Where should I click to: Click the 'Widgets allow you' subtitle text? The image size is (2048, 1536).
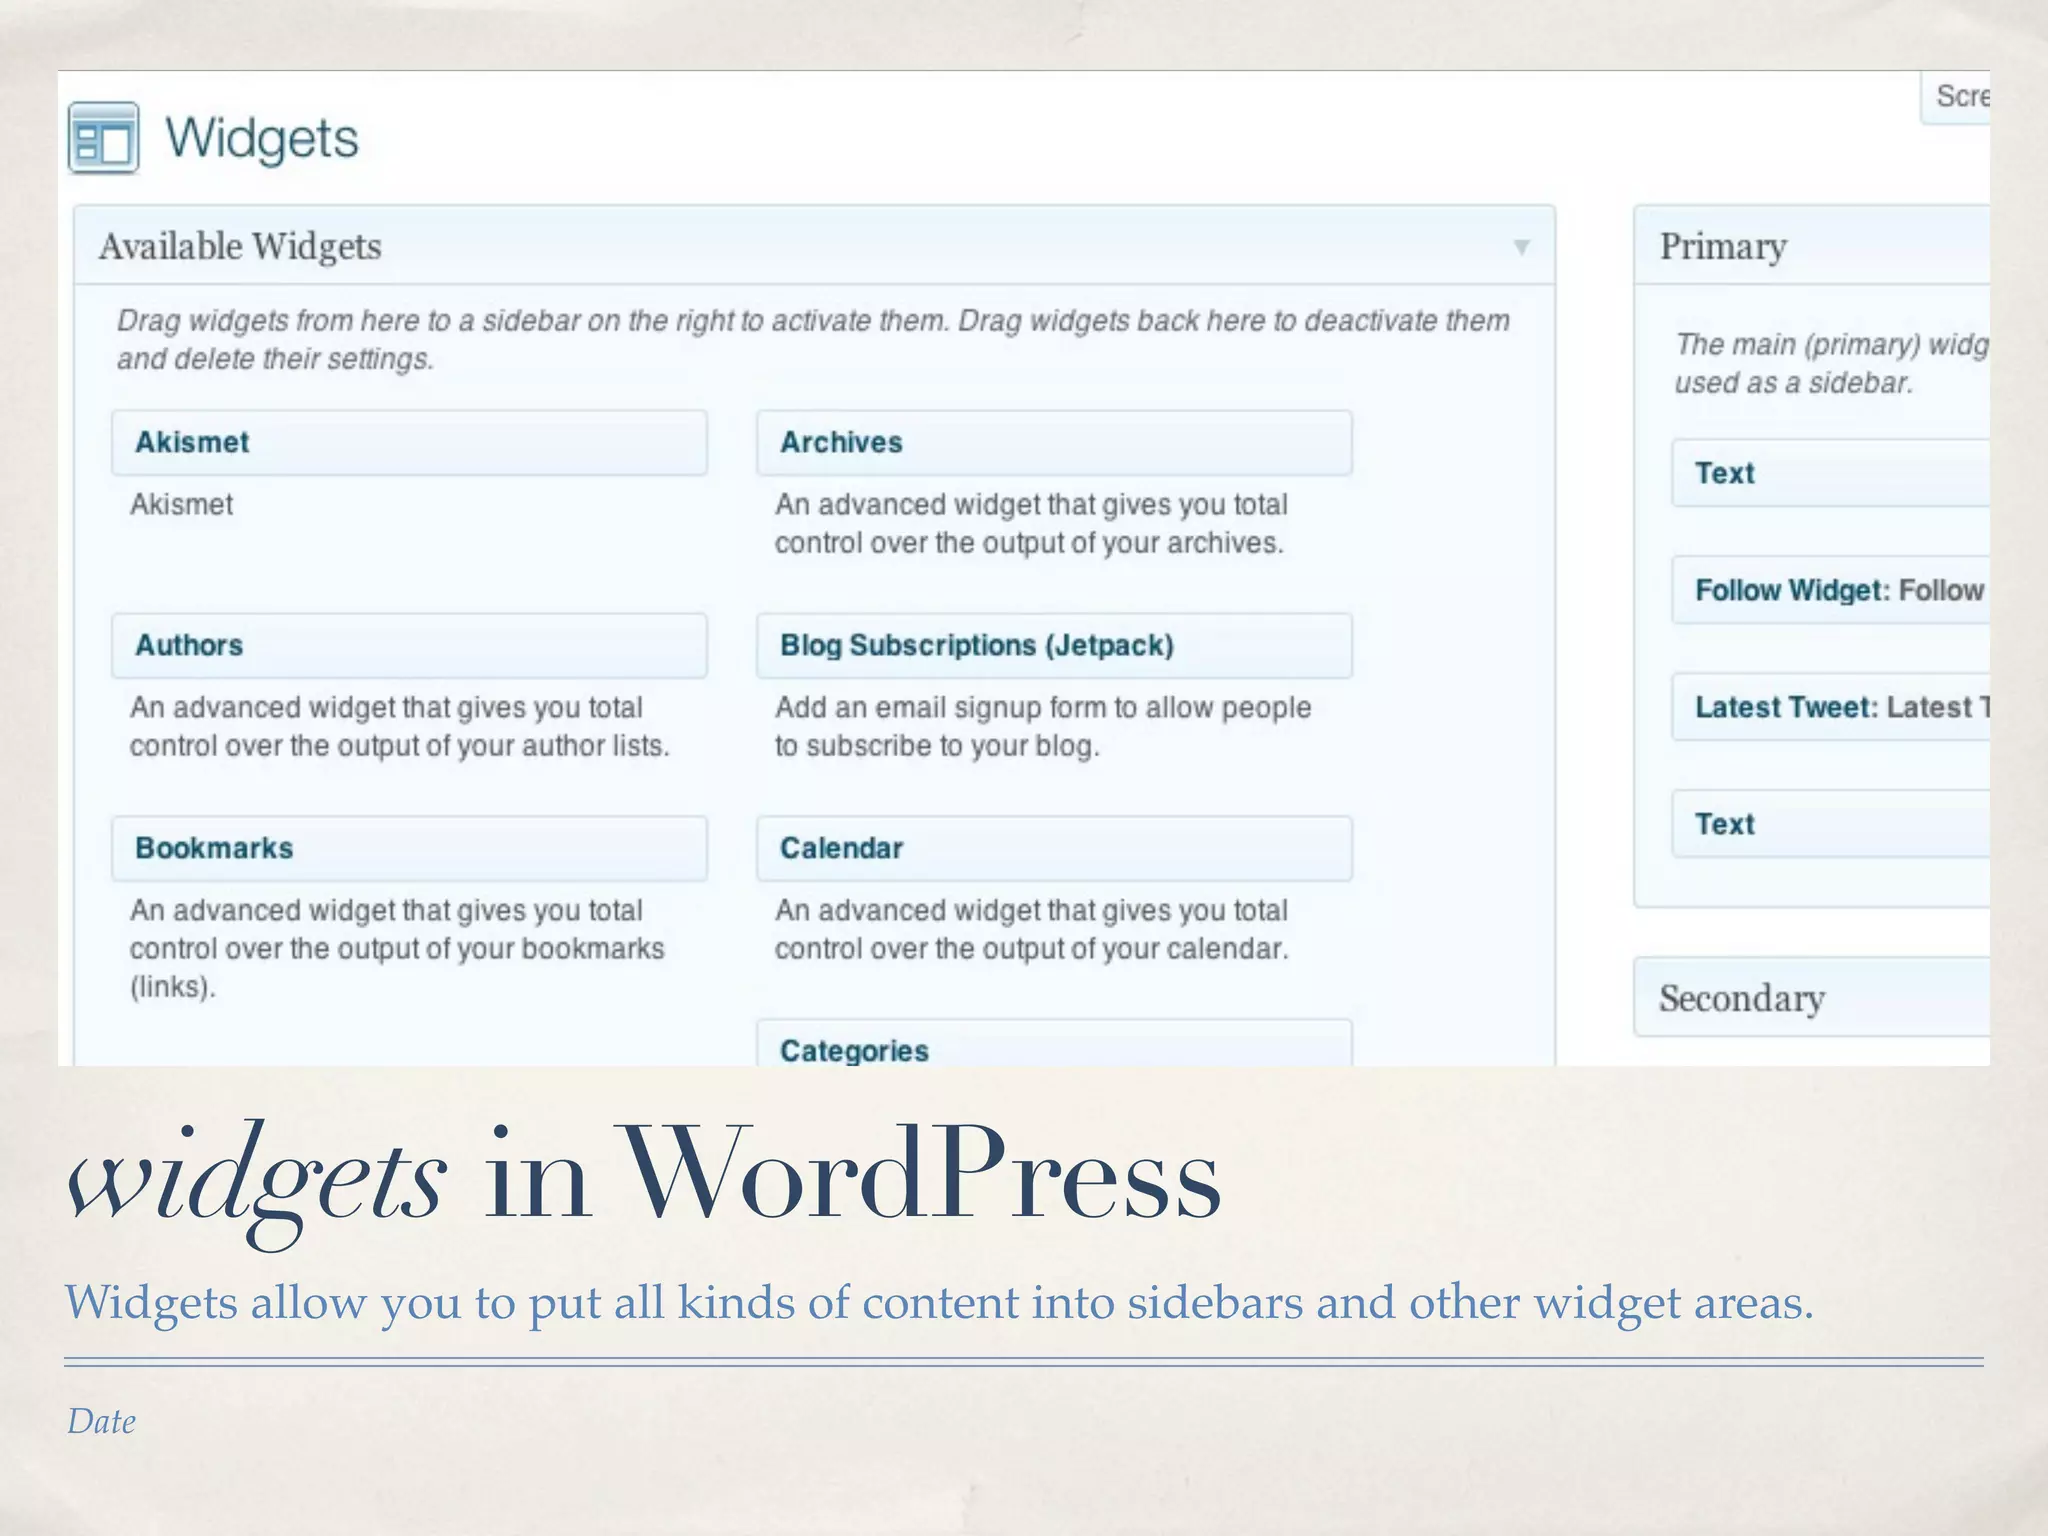coord(939,1303)
